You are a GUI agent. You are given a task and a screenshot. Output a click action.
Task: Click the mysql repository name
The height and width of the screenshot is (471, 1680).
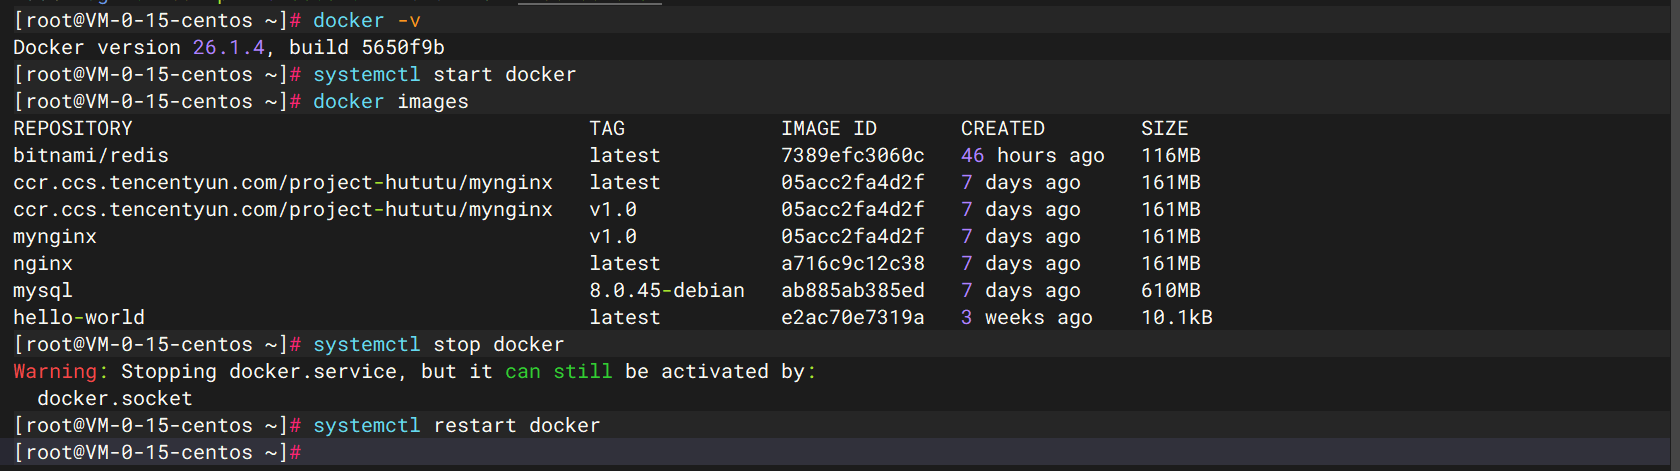[43, 290]
